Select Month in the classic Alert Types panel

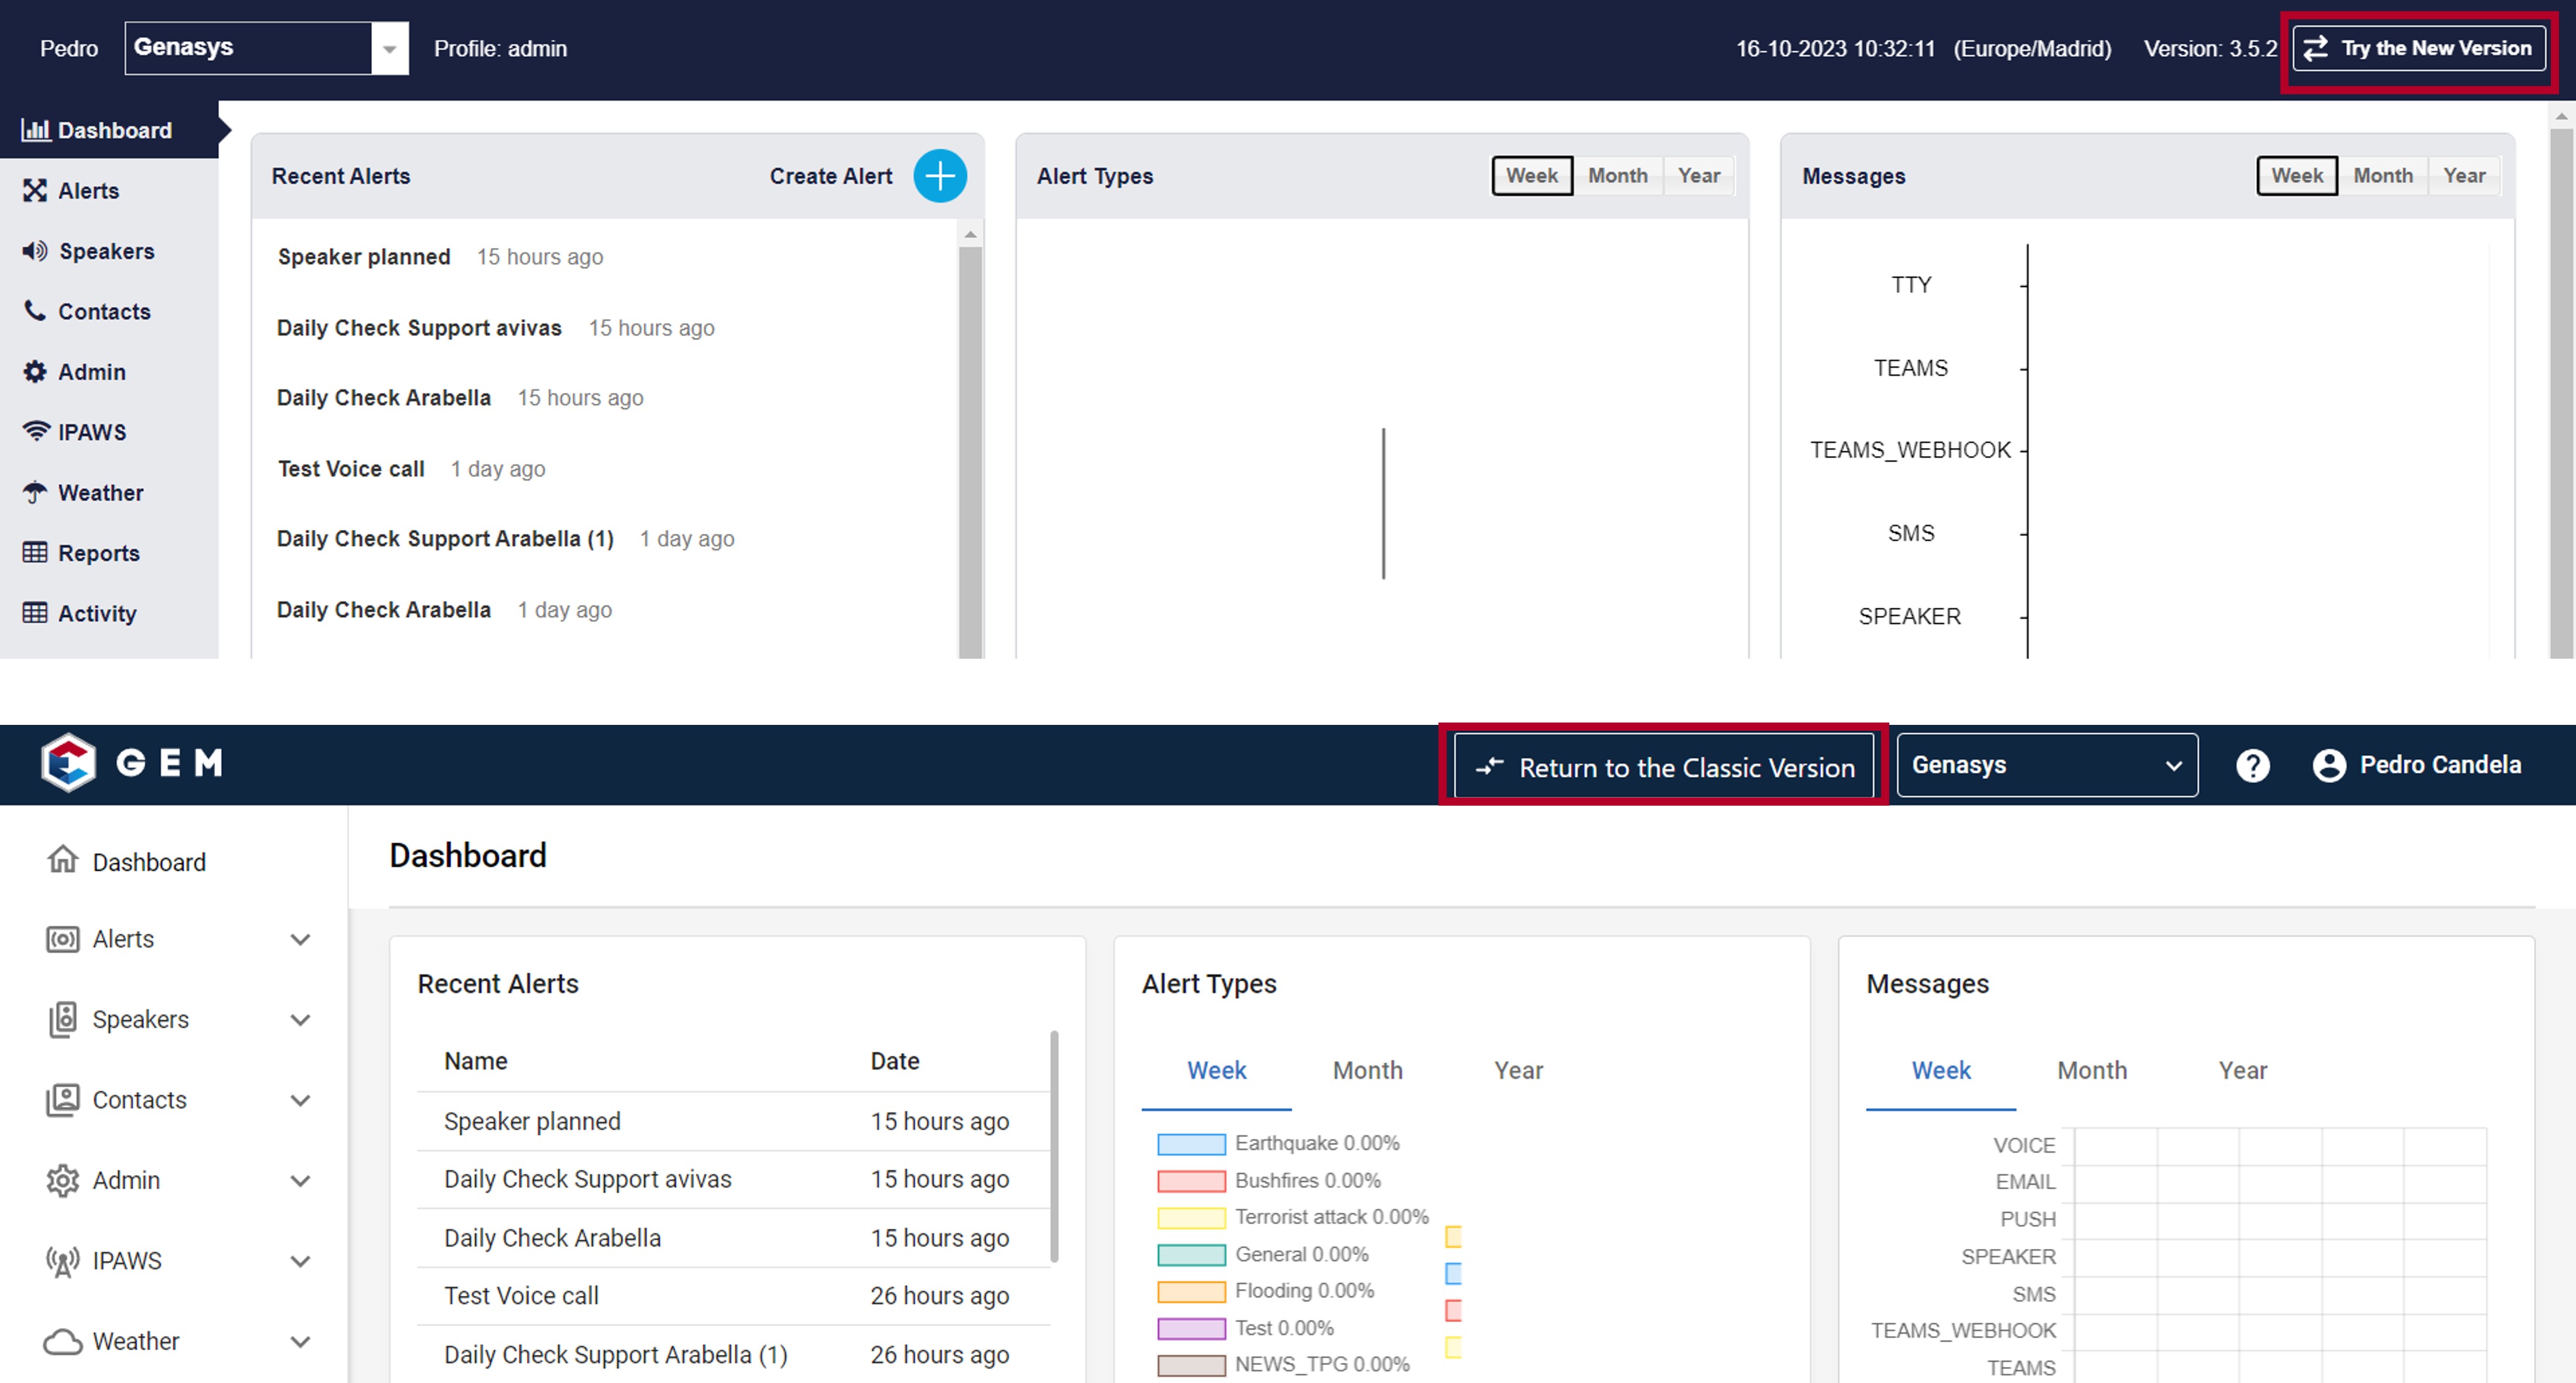1617,176
